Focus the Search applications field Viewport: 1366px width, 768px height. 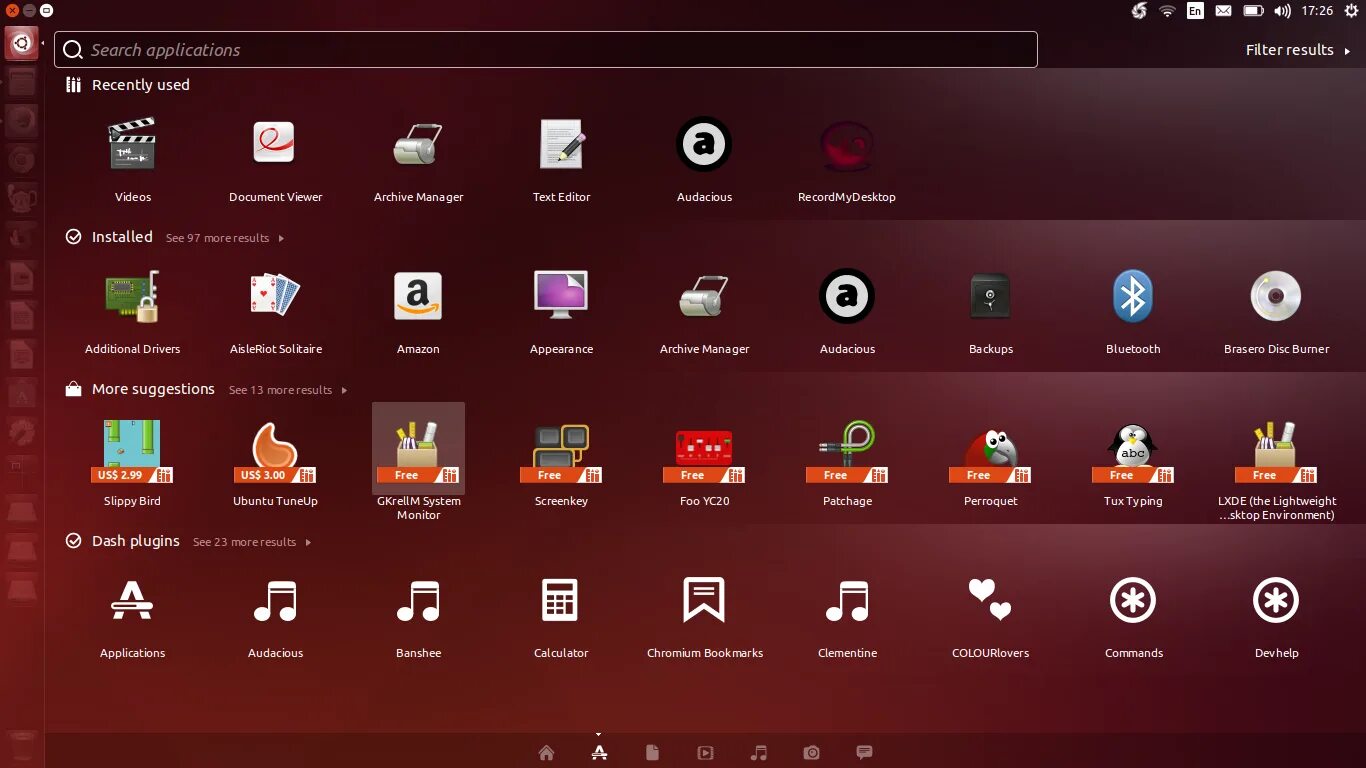coord(546,50)
